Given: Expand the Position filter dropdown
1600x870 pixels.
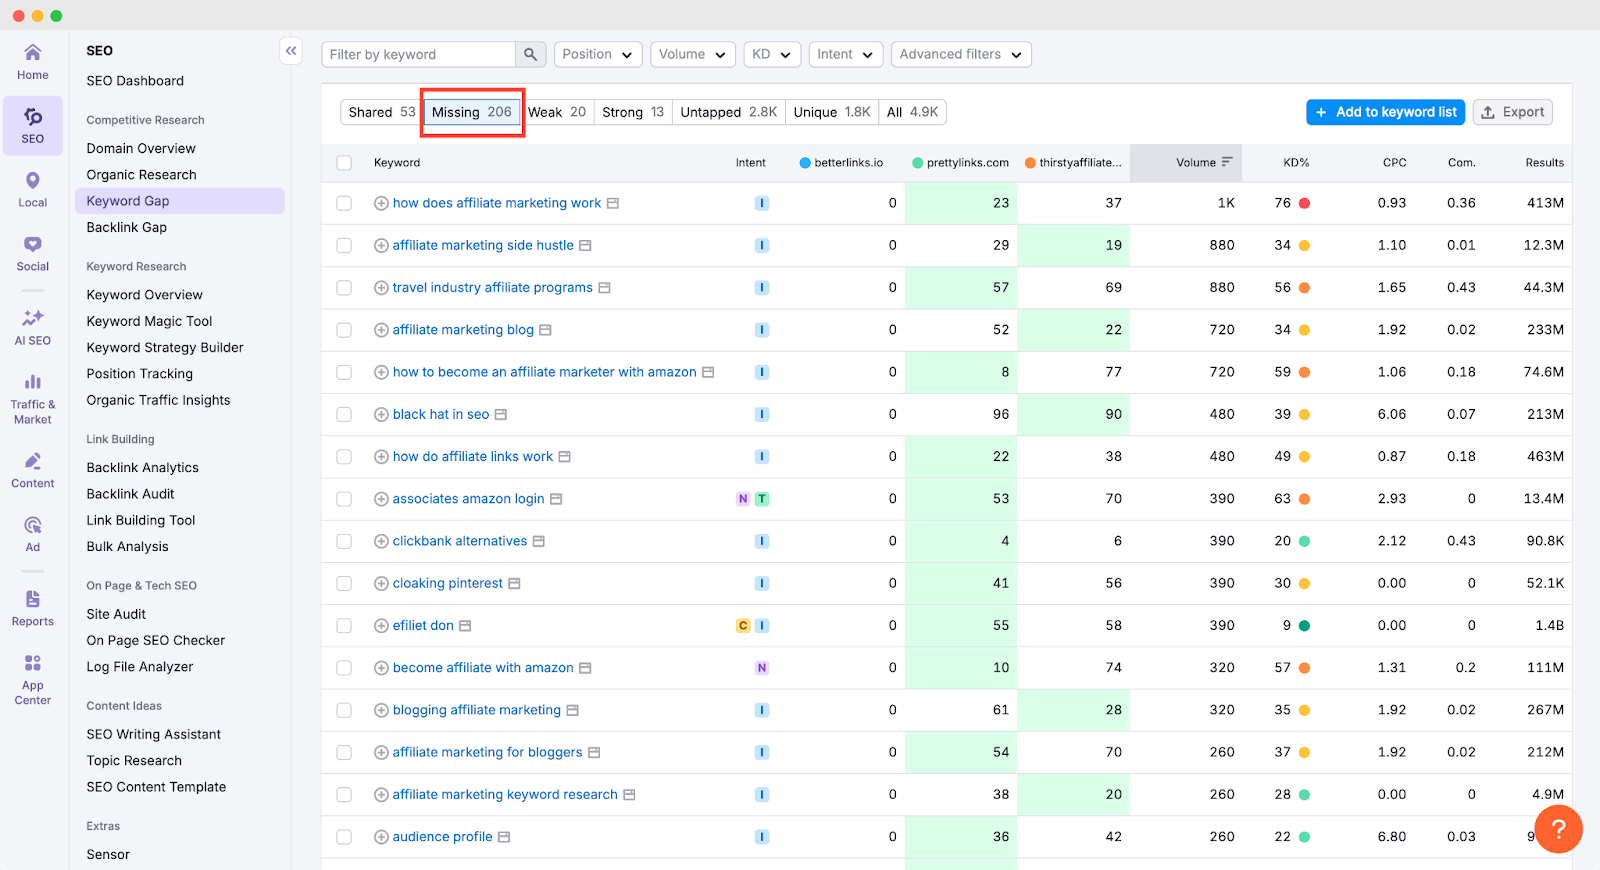Looking at the screenshot, I should 597,54.
